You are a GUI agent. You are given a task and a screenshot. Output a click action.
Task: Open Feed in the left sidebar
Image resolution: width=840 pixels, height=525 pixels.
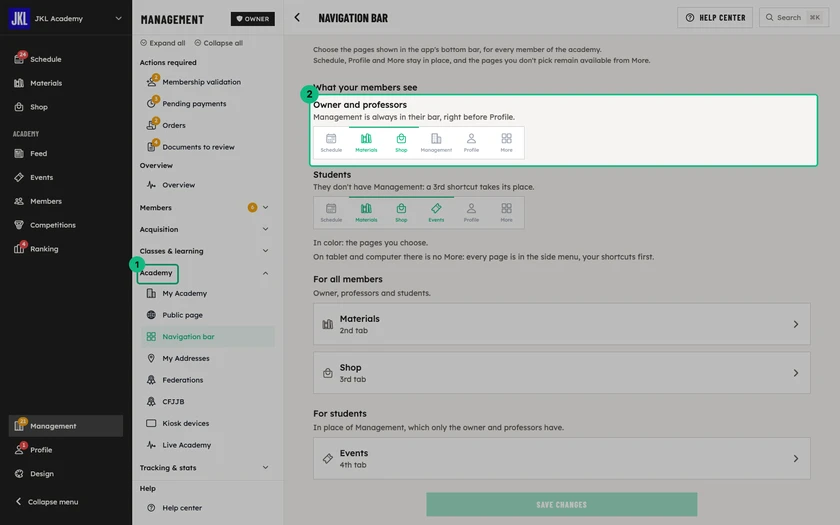65,153
